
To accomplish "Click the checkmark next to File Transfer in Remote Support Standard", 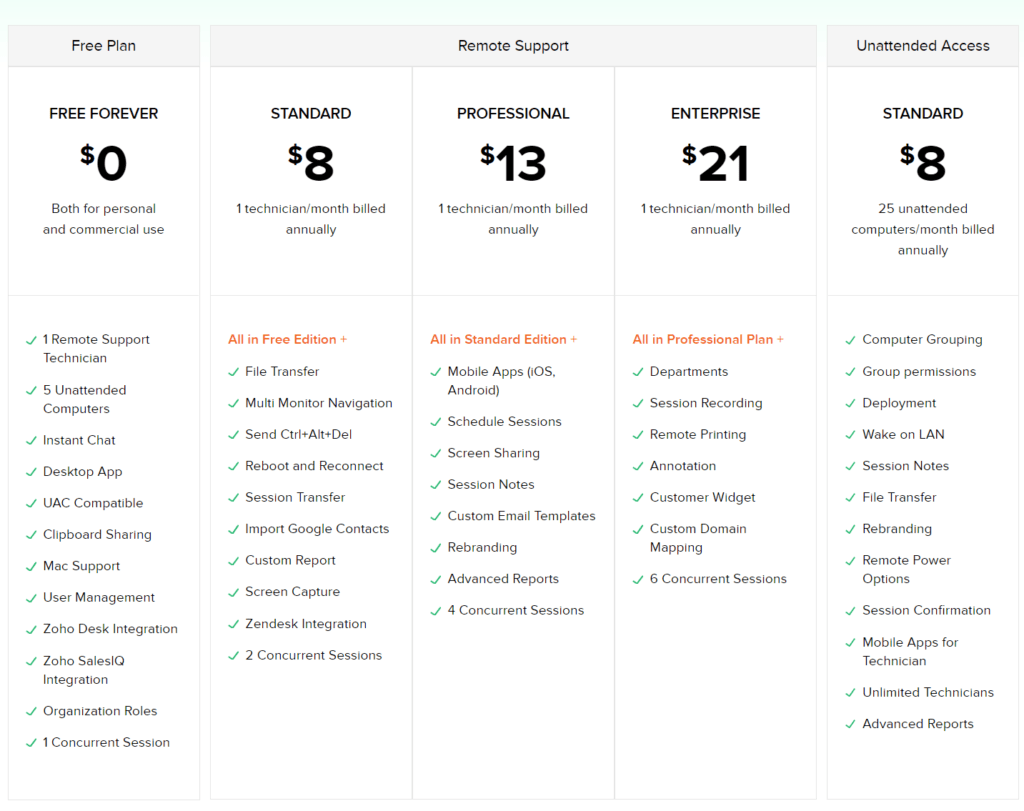I will pyautogui.click(x=234, y=372).
